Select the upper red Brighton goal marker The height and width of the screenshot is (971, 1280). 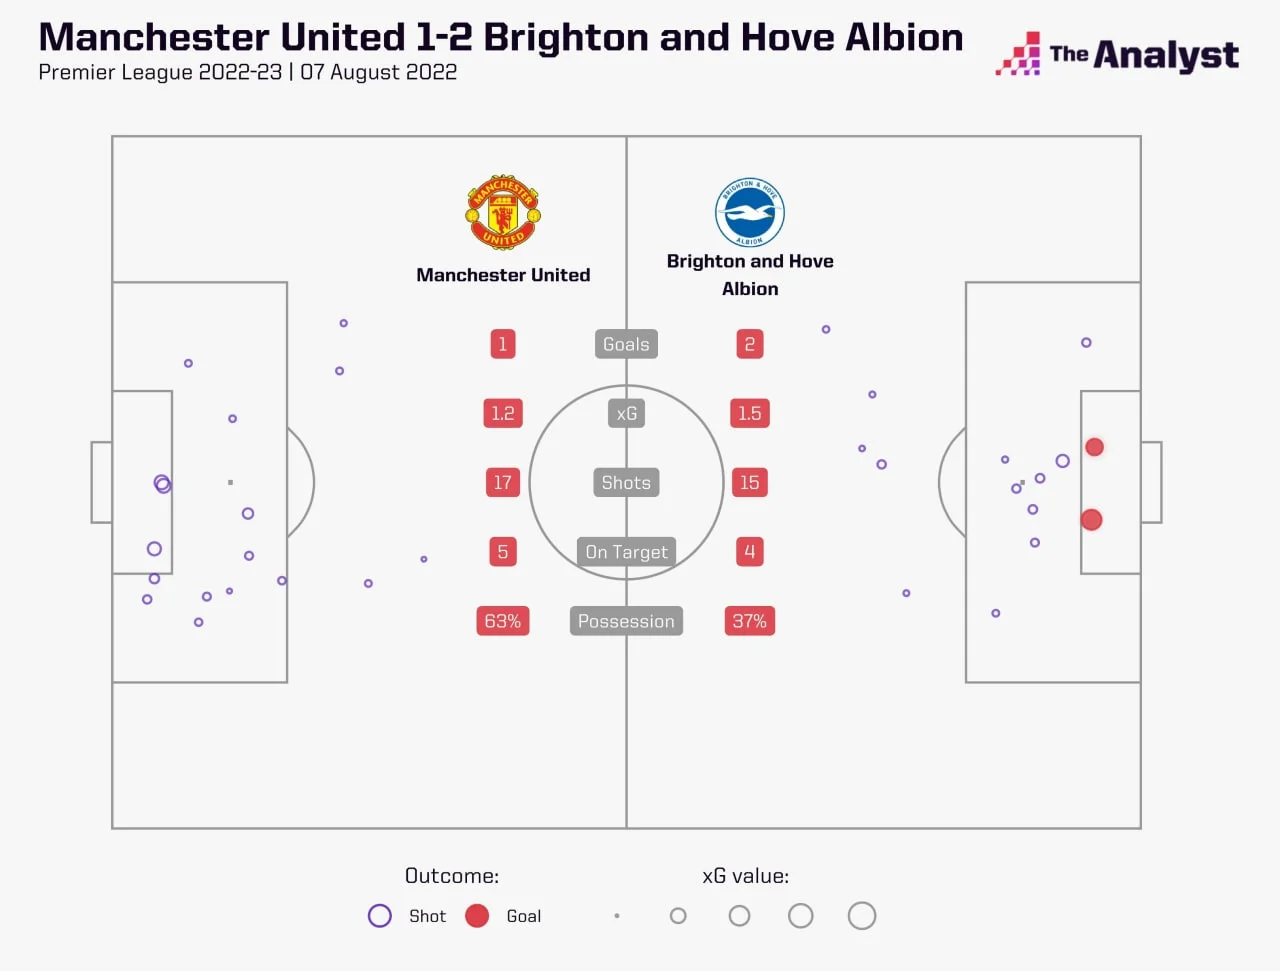[1095, 447]
